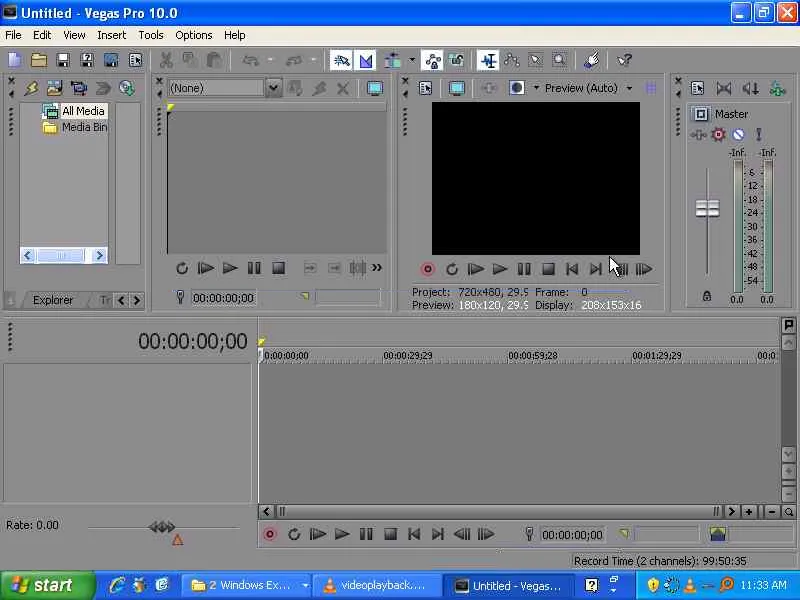Switch to the Explorer tab
Screen dimensions: 800x600
click(x=53, y=300)
